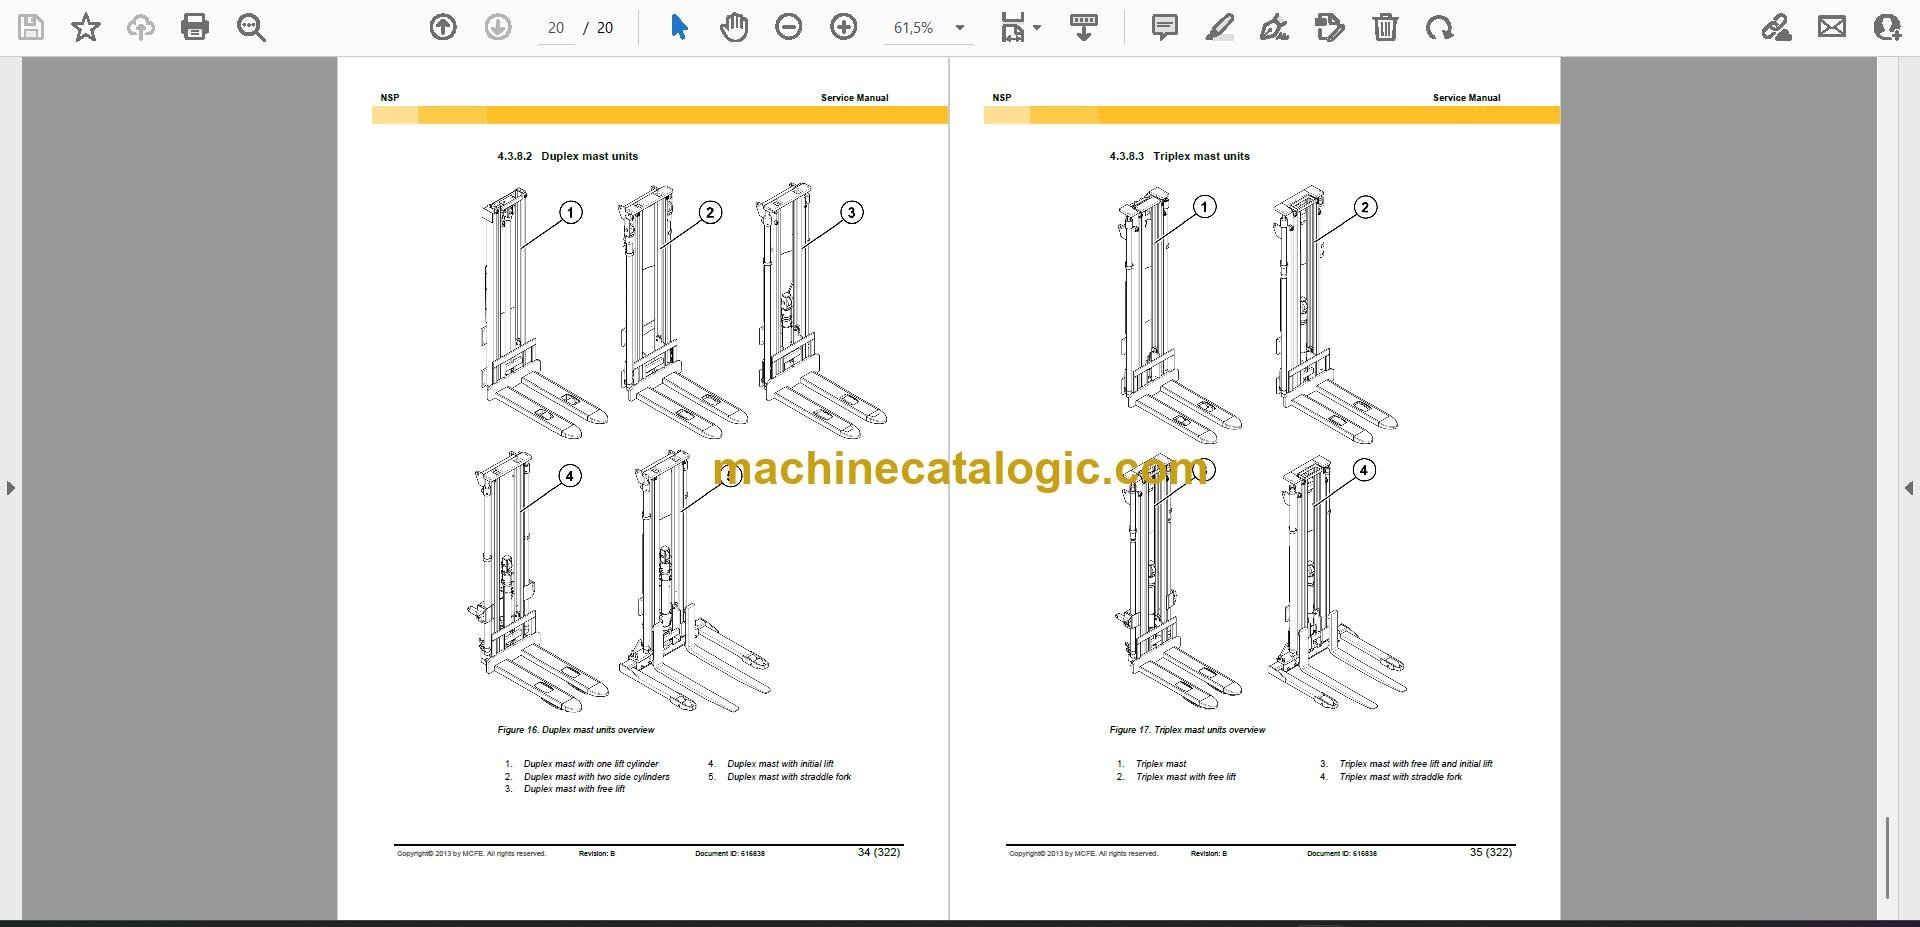Add a sticky note comment
Image resolution: width=1920 pixels, height=927 pixels.
coord(1165,27)
